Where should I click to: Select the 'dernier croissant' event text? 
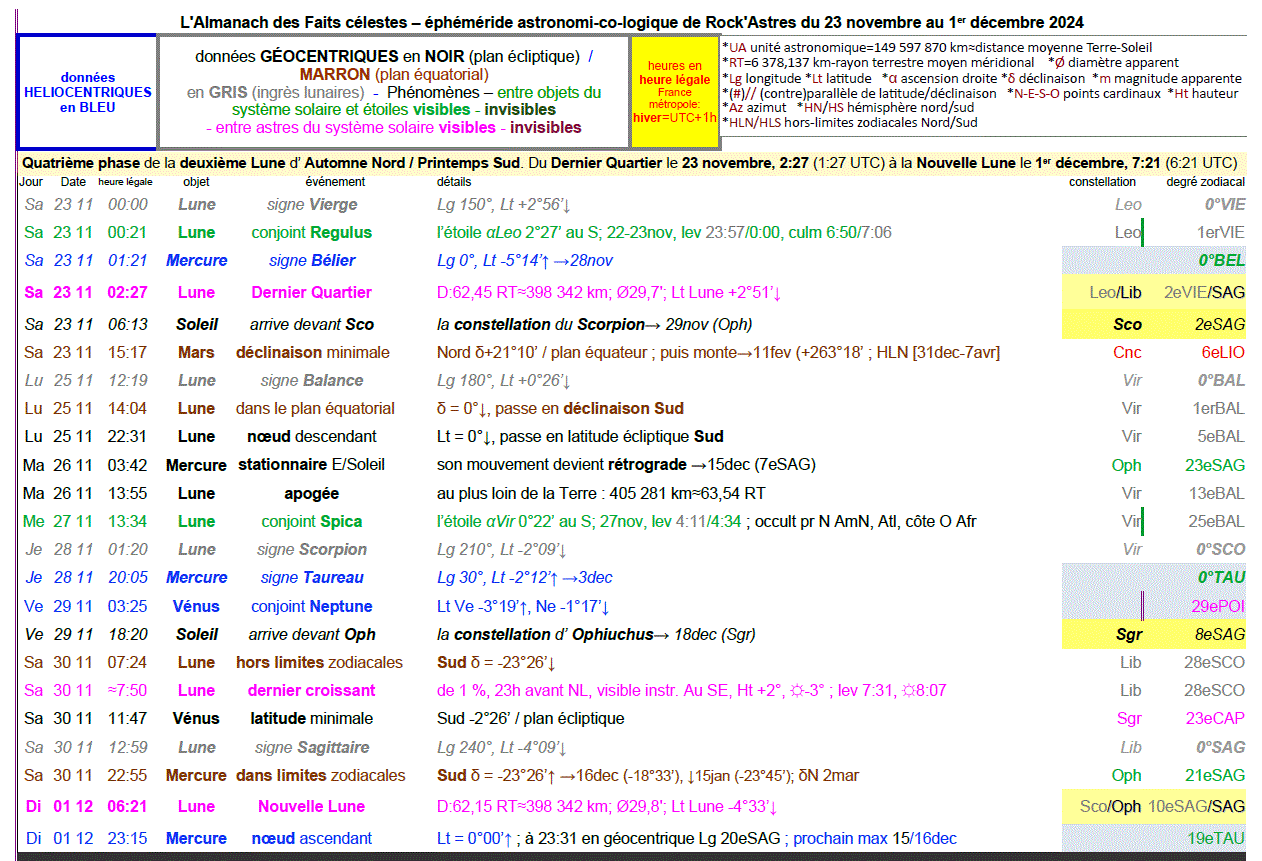coord(311,691)
